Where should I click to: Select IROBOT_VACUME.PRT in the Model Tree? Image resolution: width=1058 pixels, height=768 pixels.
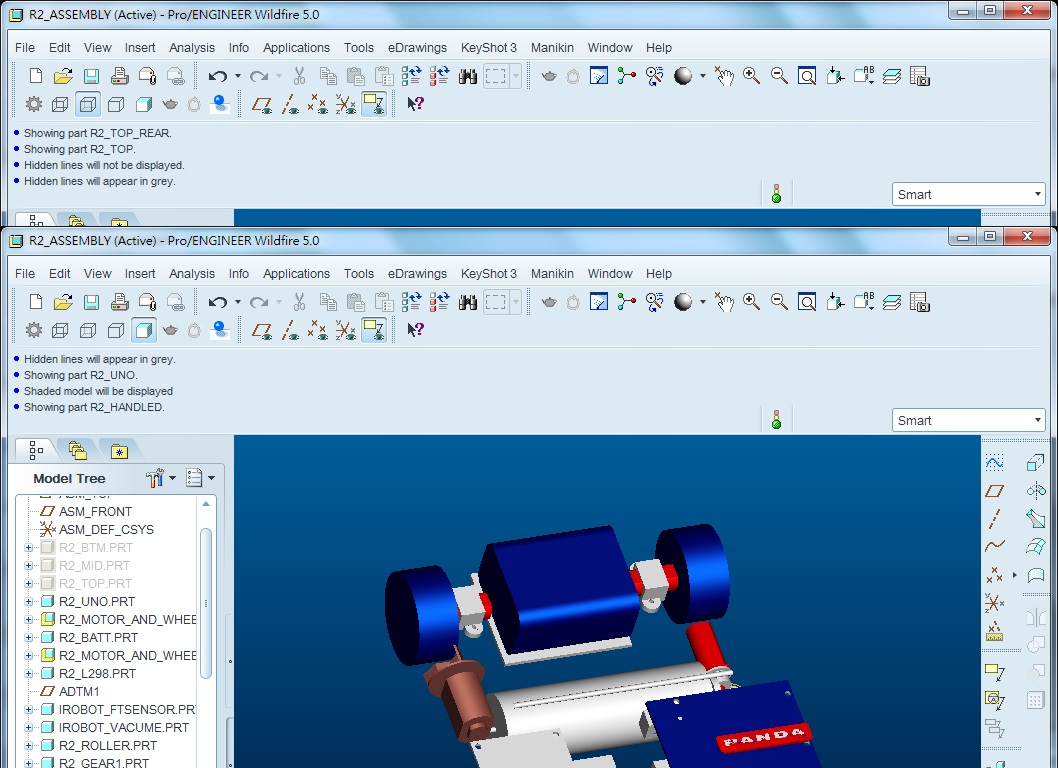[x=123, y=728]
